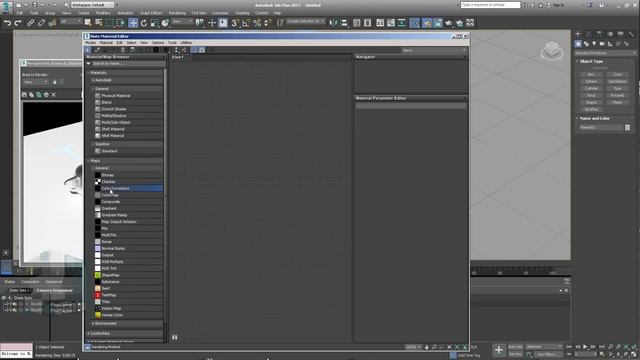The image size is (640, 360).
Task: Toggle the Percent Snap icon
Action: click(257, 23)
